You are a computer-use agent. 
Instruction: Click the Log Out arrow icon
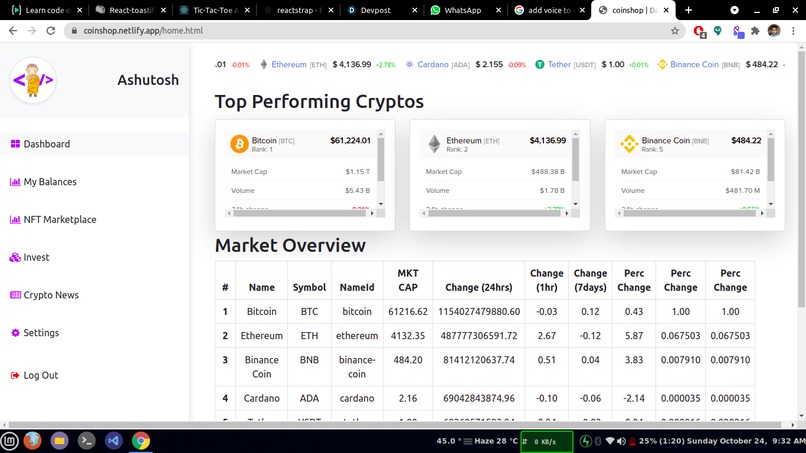(15, 375)
